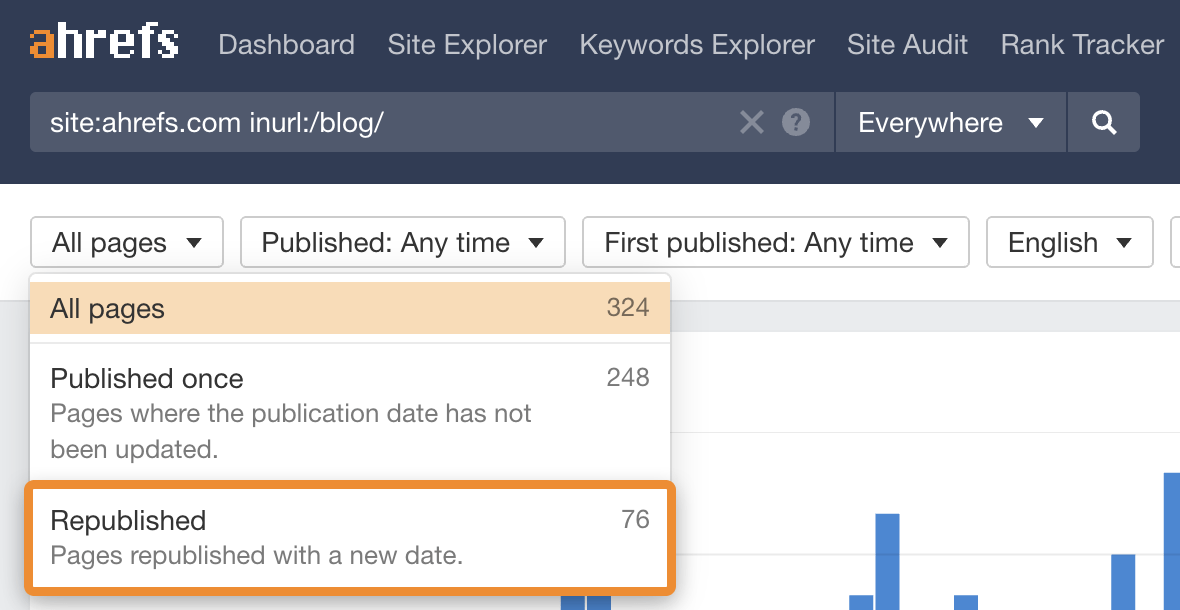
Task: Open Published: Any time filter
Action: pyautogui.click(x=403, y=243)
